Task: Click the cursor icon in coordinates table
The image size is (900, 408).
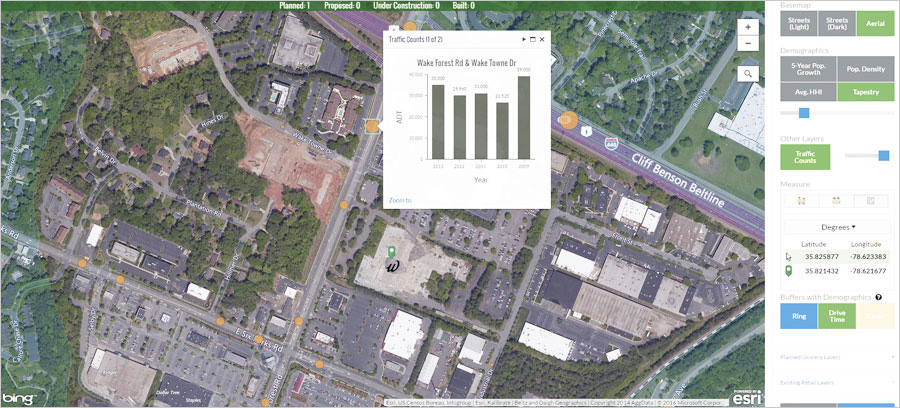Action: click(788, 257)
